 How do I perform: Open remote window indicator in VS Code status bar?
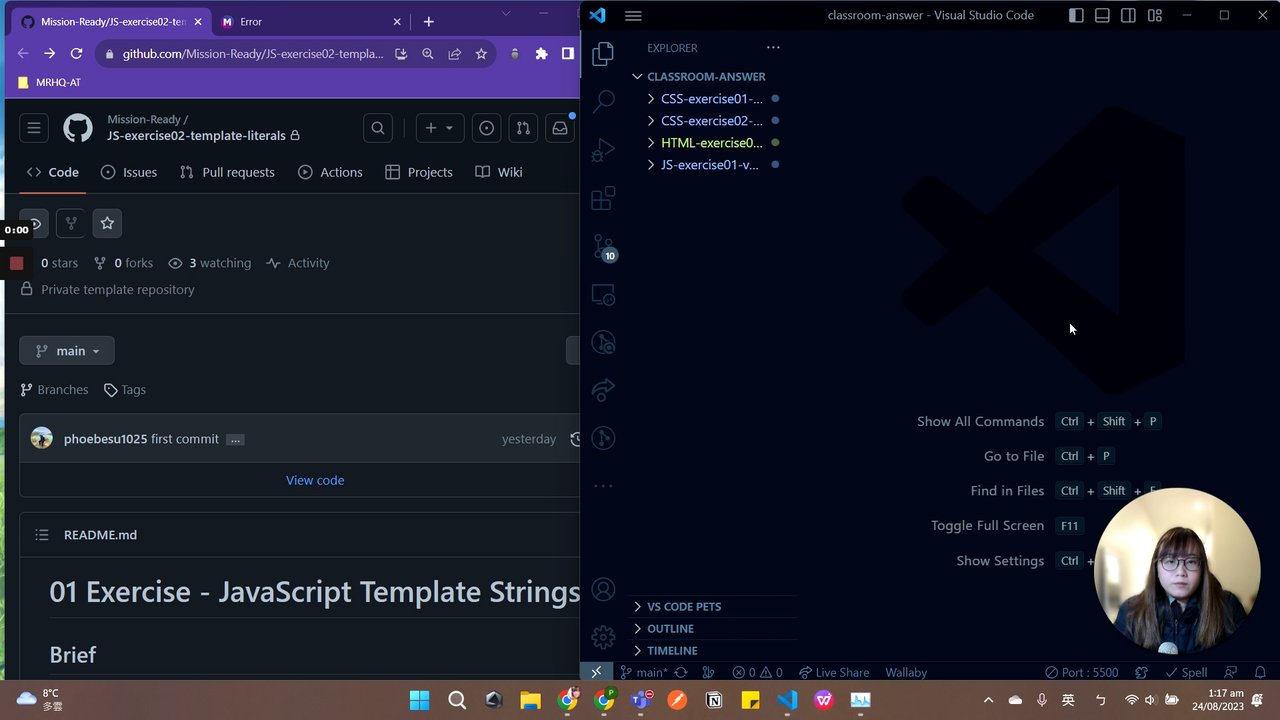(597, 673)
